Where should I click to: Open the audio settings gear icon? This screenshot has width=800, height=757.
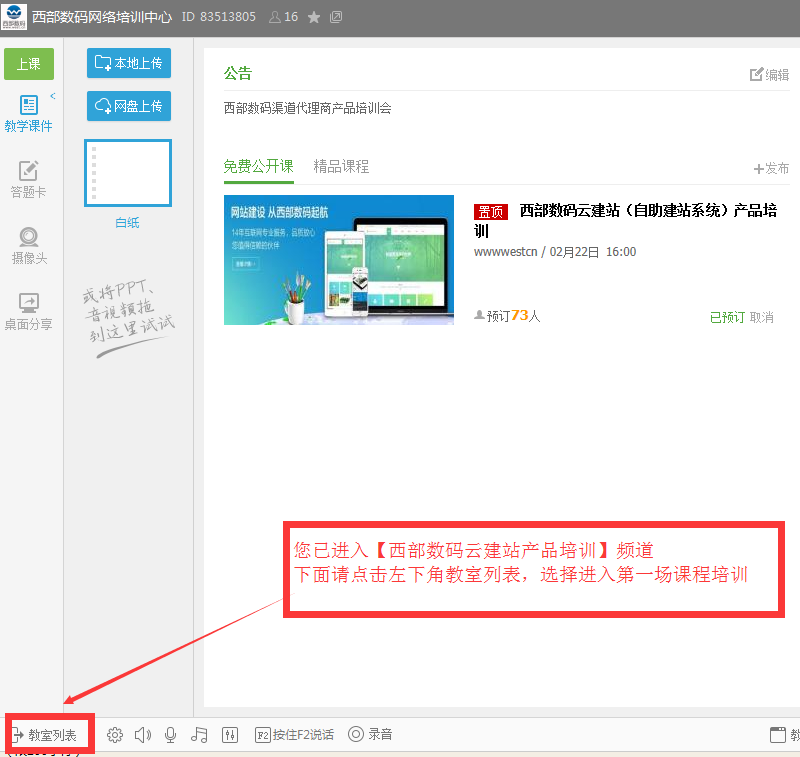[114, 733]
